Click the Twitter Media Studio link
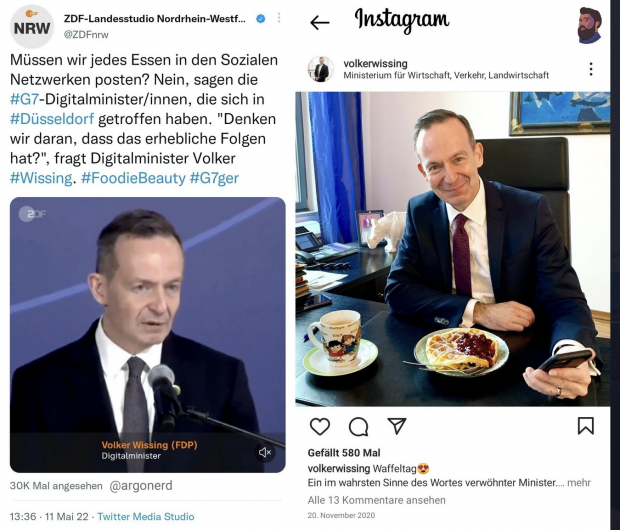This screenshot has width=620, height=530. 146,517
